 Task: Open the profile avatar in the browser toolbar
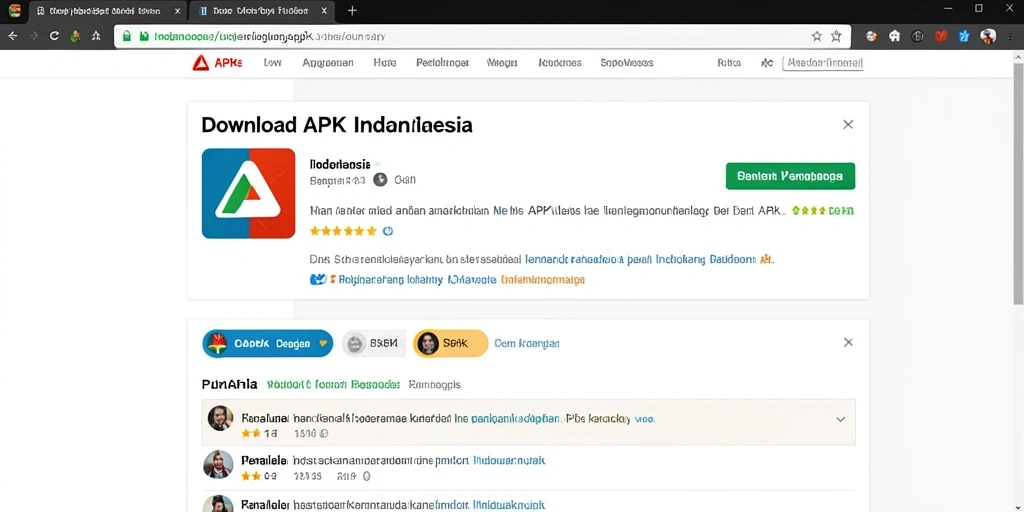[x=989, y=37]
